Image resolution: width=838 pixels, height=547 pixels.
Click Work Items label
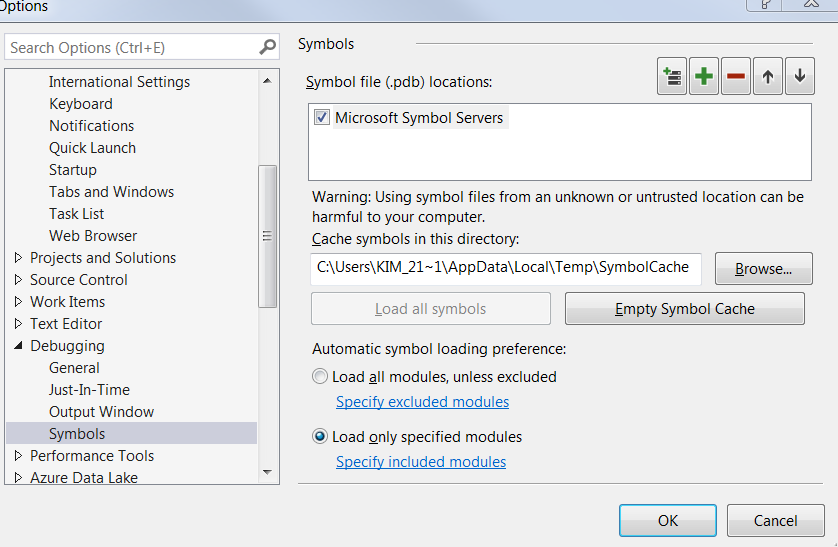pyautogui.click(x=67, y=301)
